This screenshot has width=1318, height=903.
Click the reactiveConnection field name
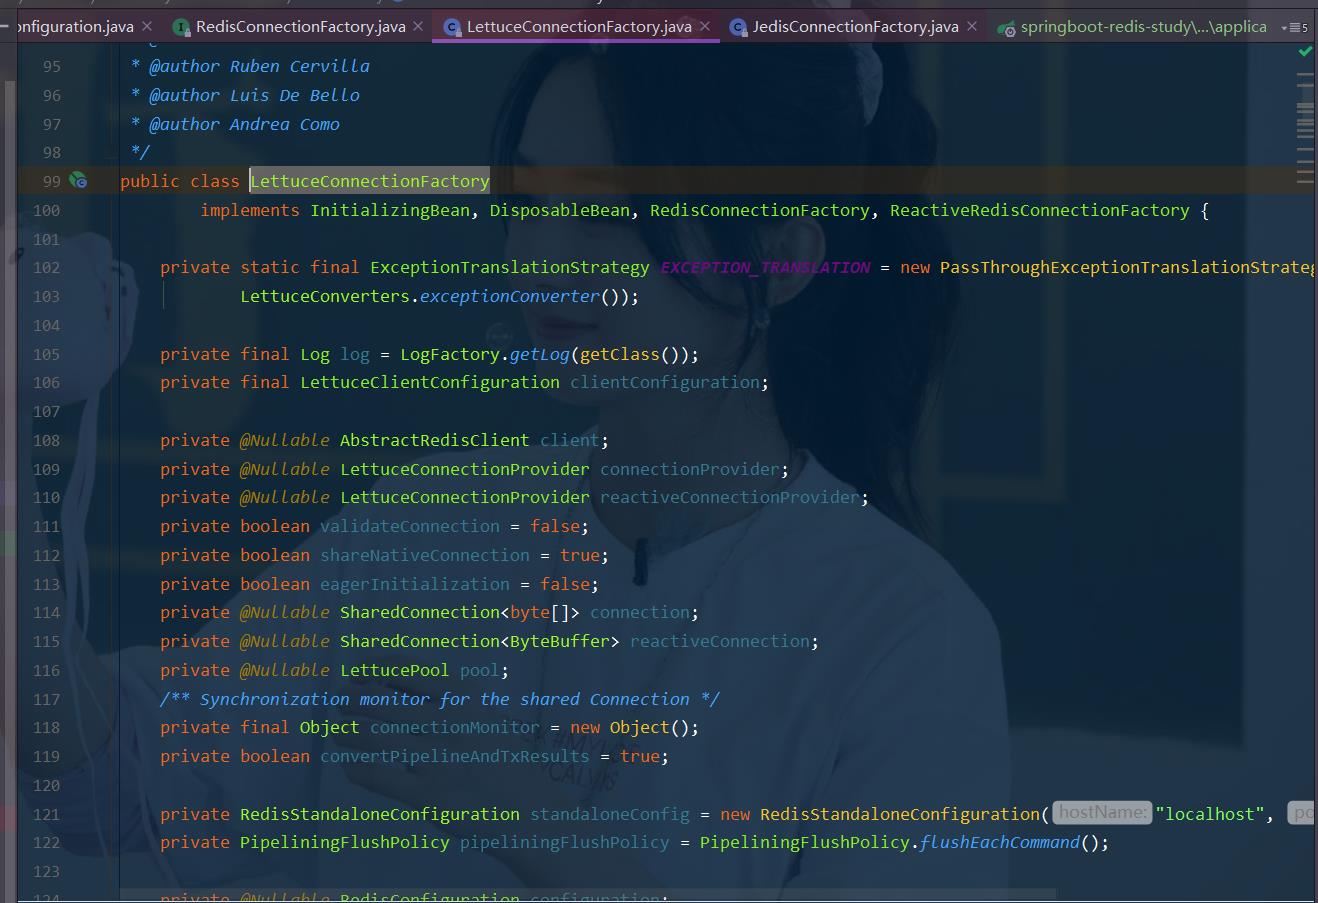pyautogui.click(x=720, y=641)
